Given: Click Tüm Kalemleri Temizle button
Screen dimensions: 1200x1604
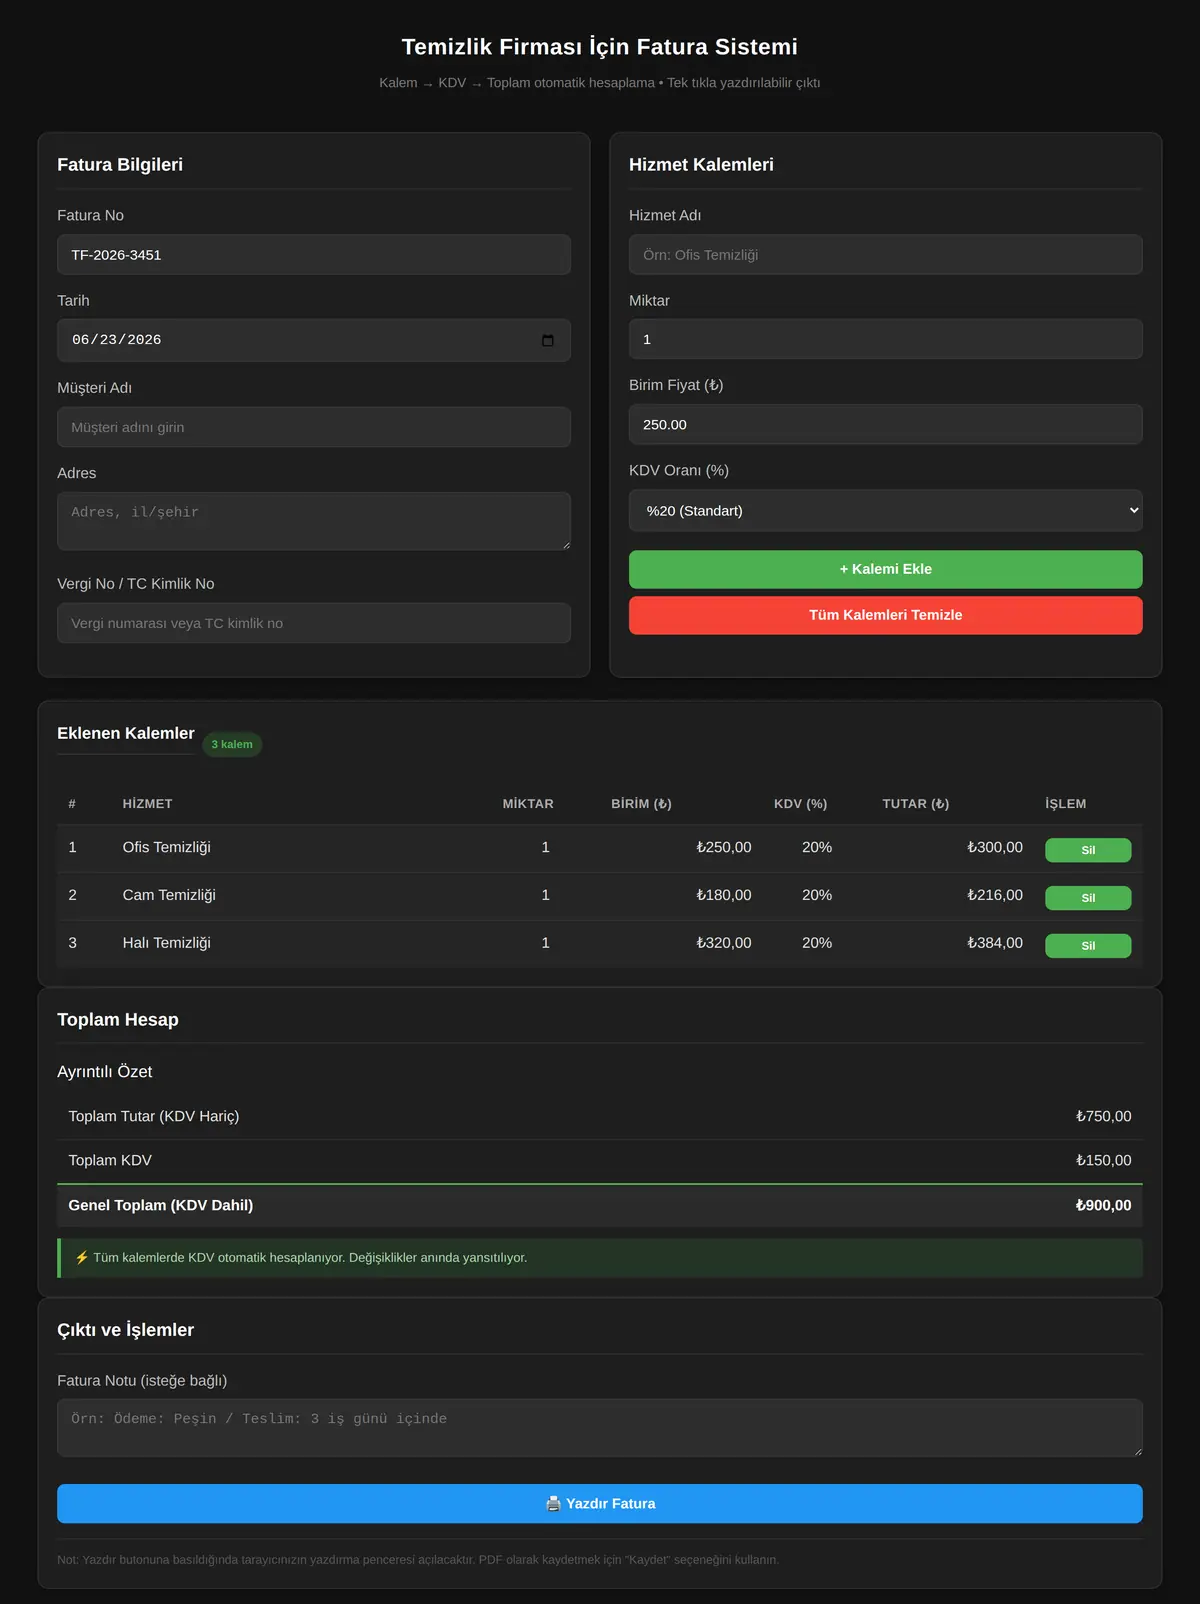Looking at the screenshot, I should pos(885,615).
